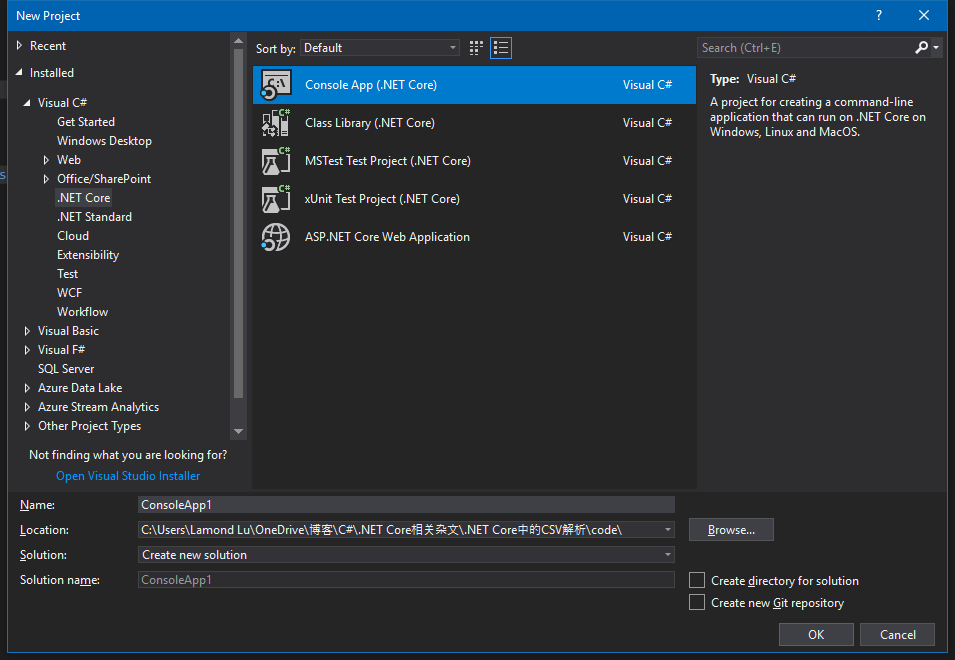Expand the Other Project Types node
This screenshot has height=660, width=955.
pyautogui.click(x=27, y=426)
